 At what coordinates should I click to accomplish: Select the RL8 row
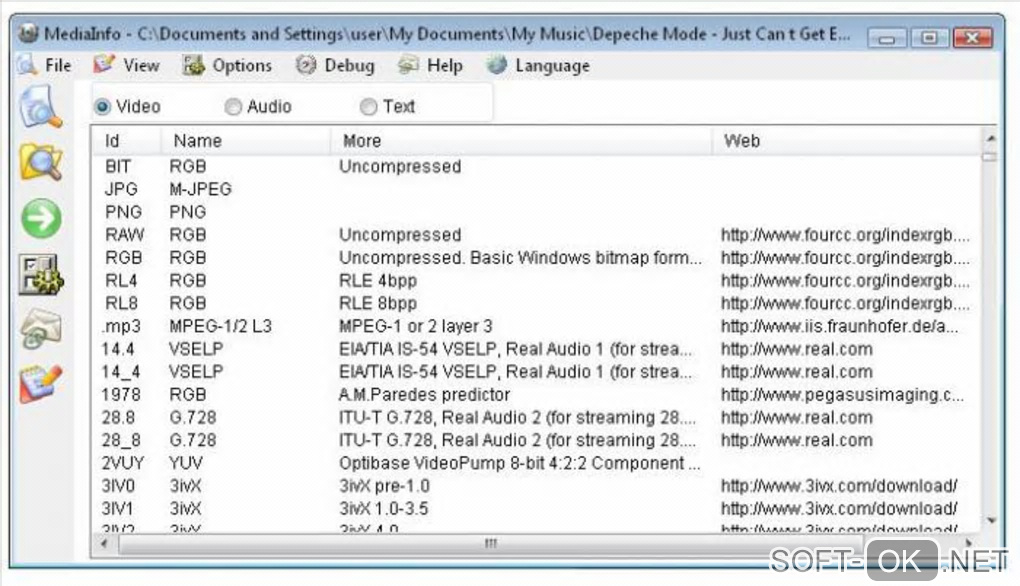[x=536, y=303]
